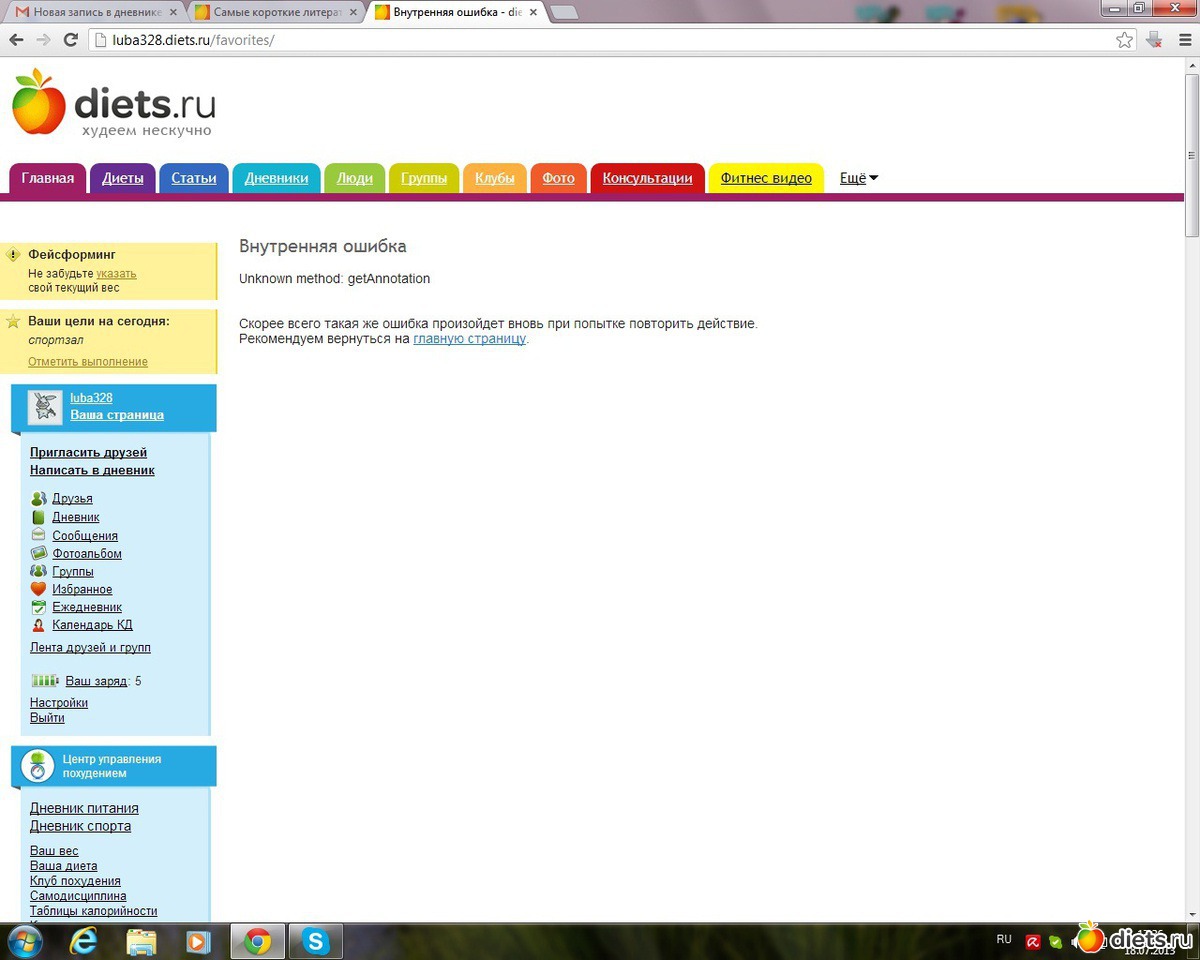Click the luba328 avatar thumbnail
Viewport: 1200px width, 960px height.
[x=44, y=406]
